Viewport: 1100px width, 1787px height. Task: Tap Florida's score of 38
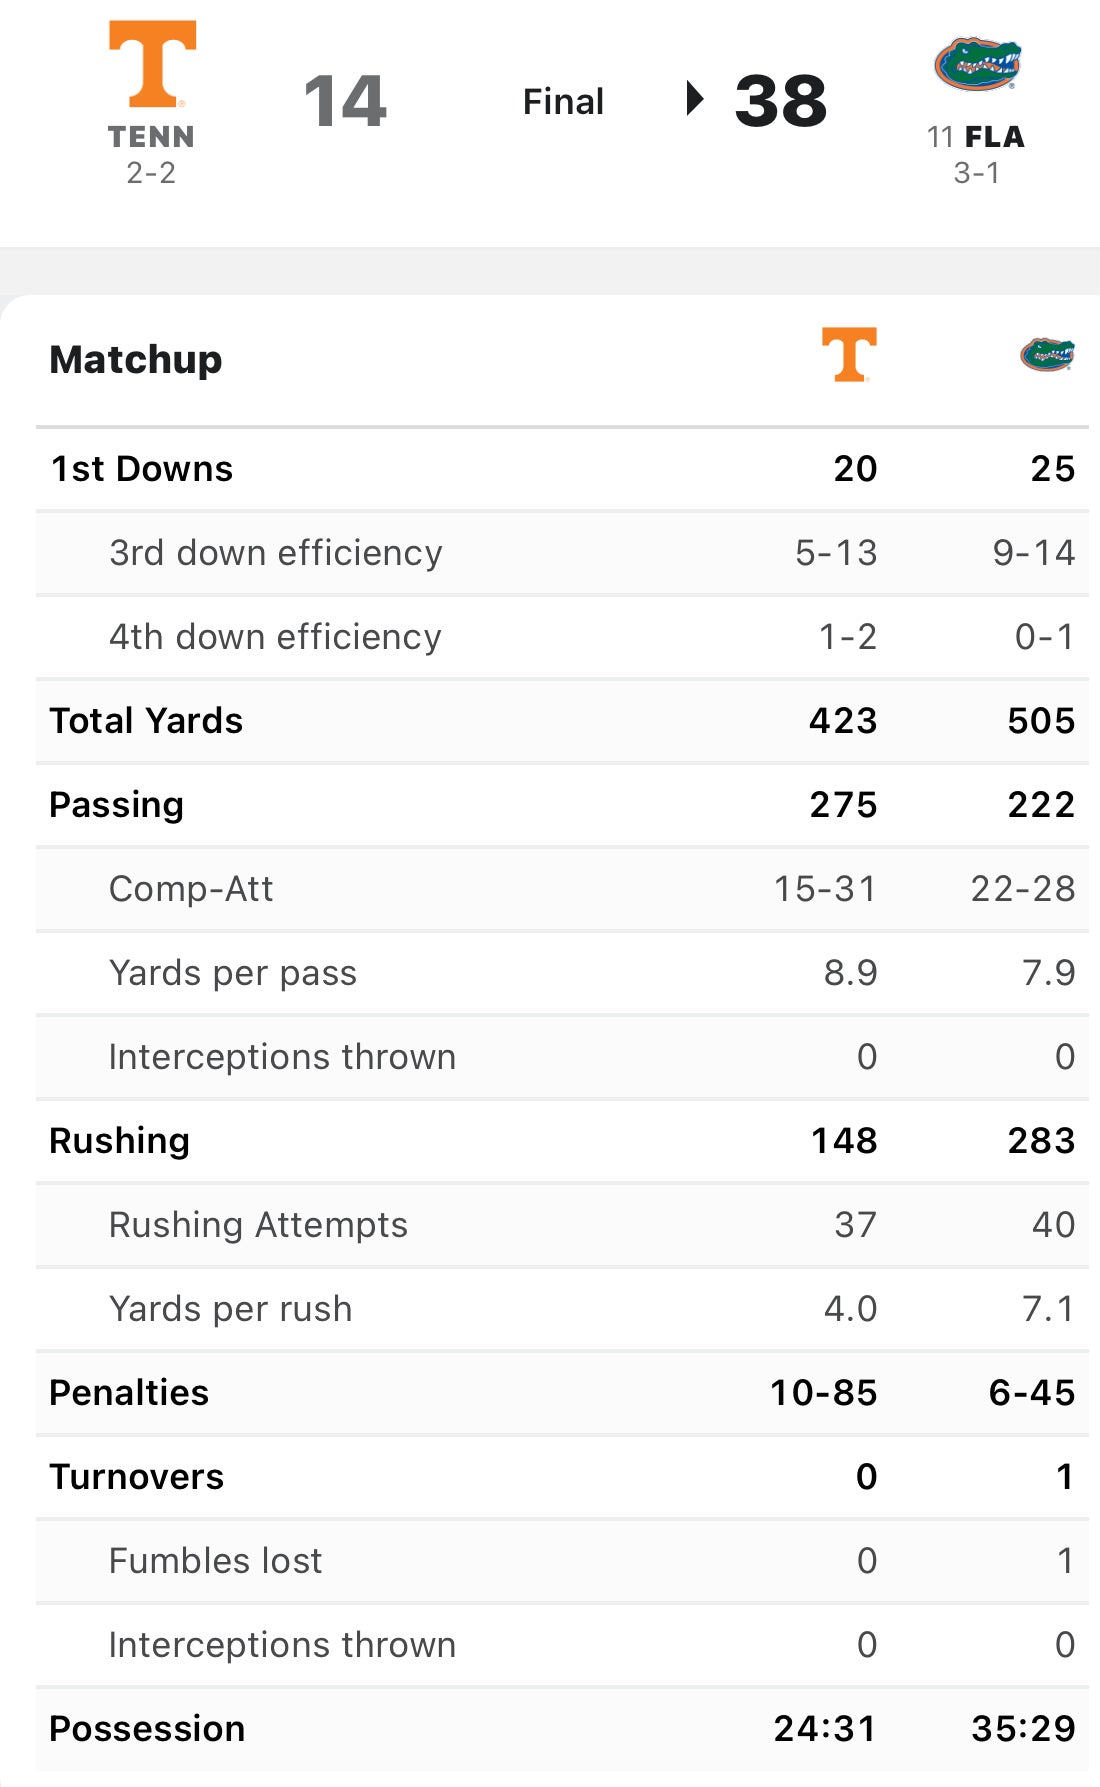(781, 101)
